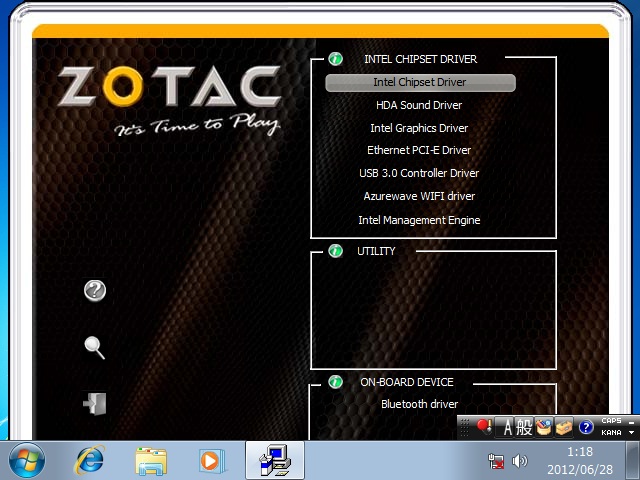Choose USB 3.0 Controller Driver

[419, 173]
